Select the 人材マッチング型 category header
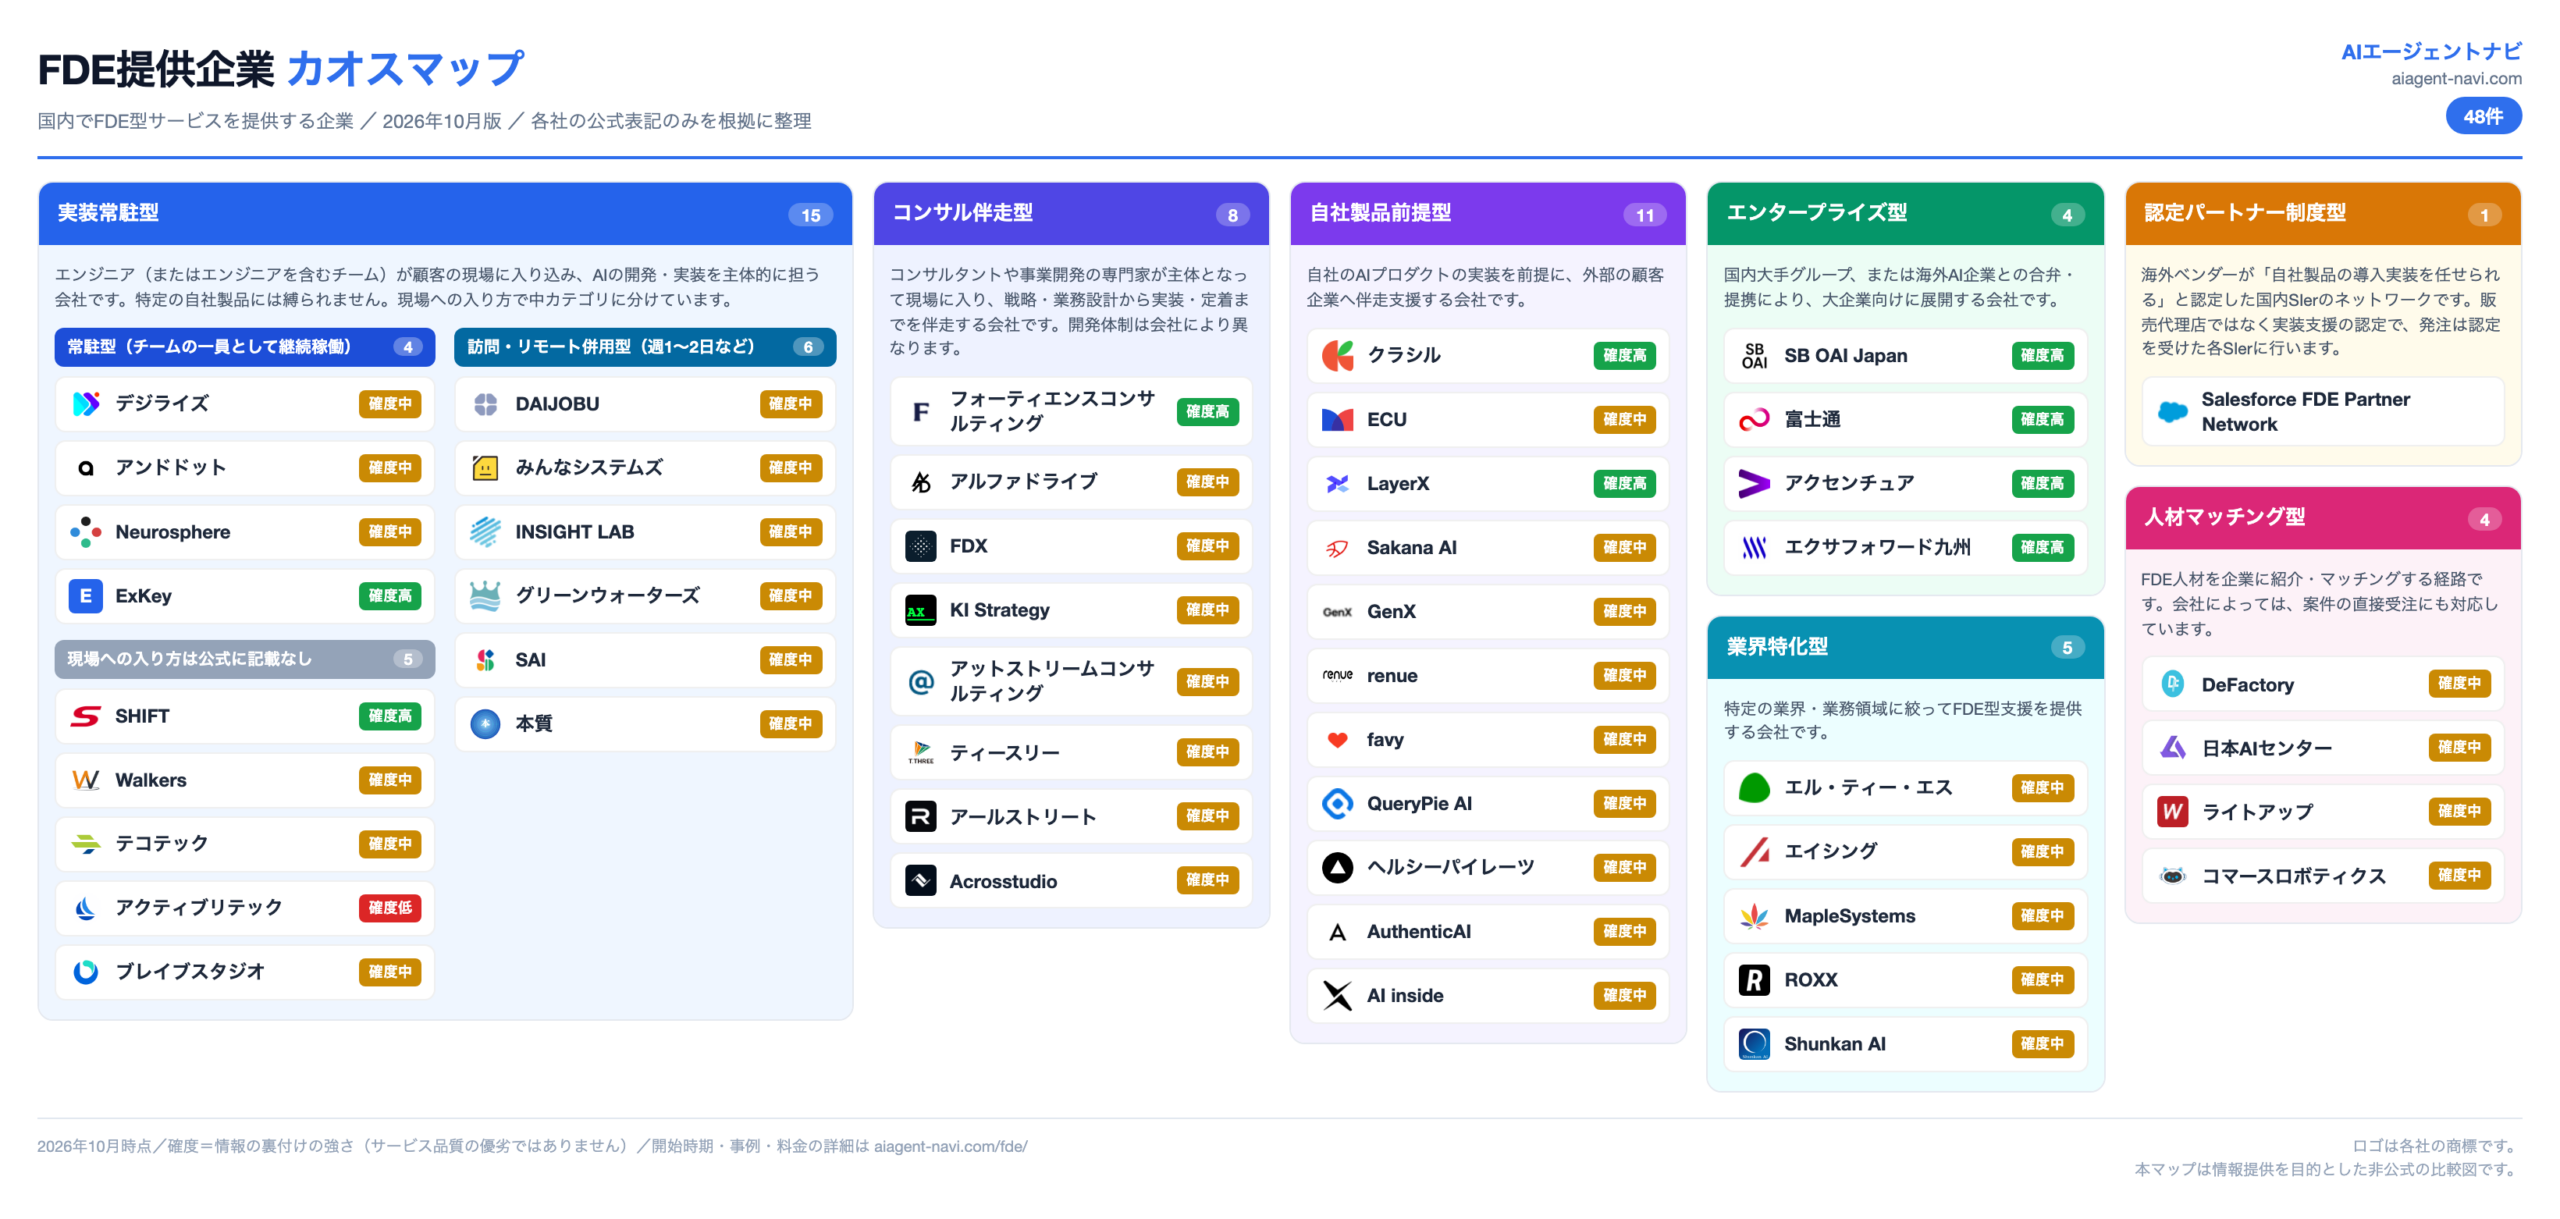 tap(2322, 518)
